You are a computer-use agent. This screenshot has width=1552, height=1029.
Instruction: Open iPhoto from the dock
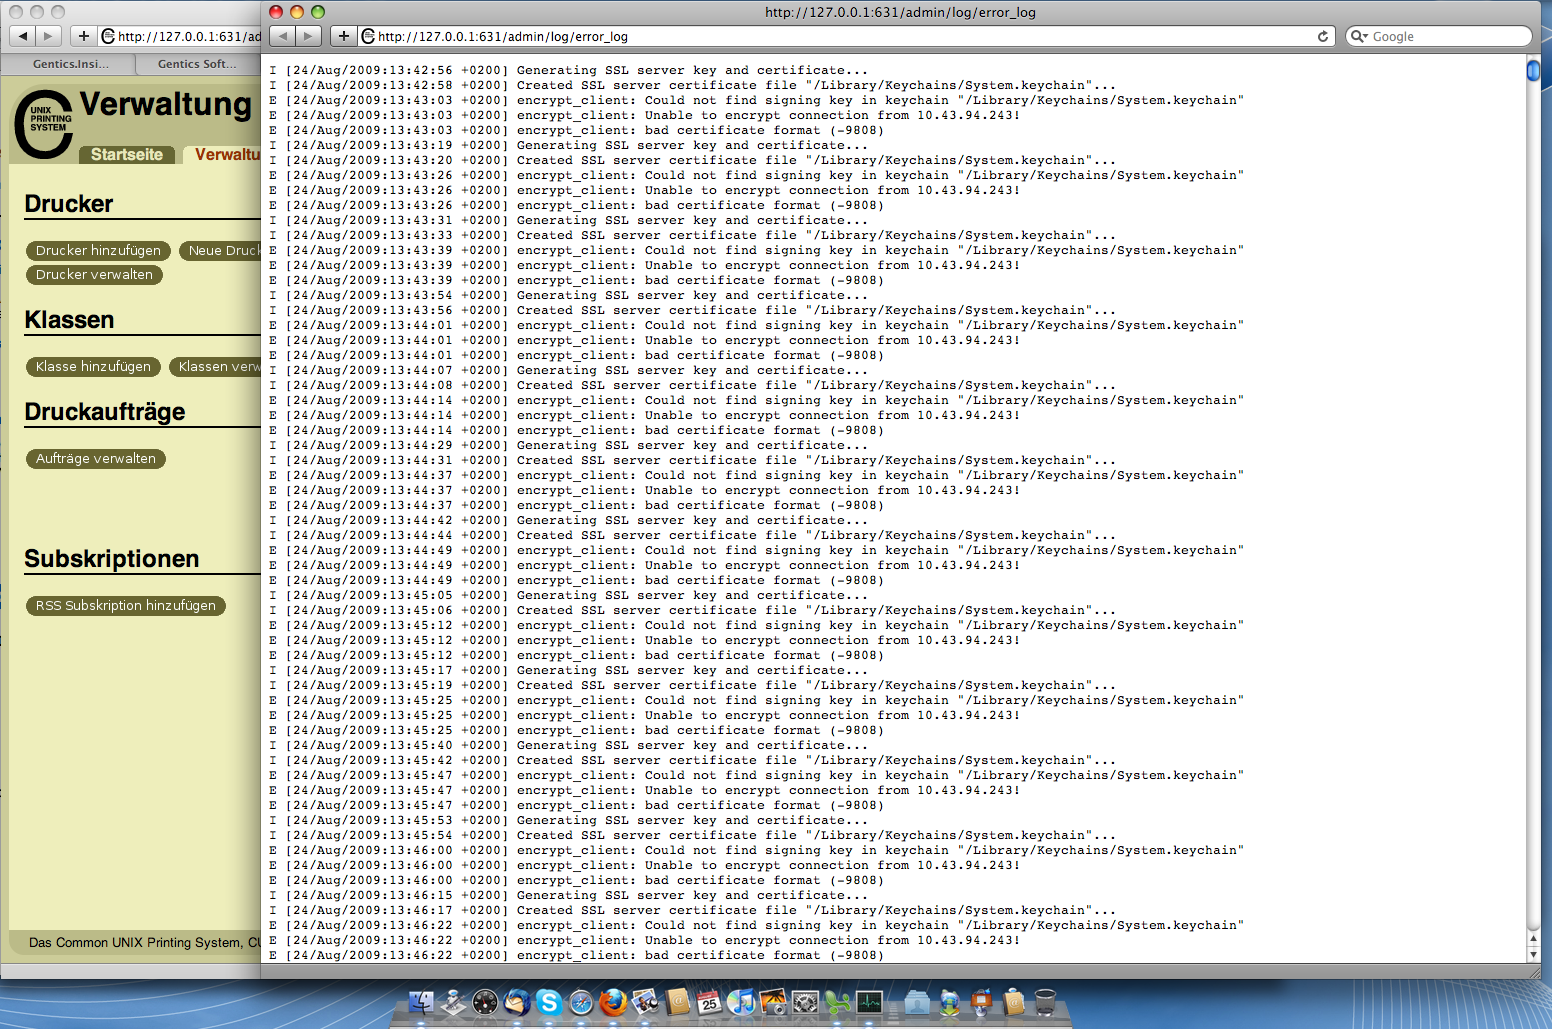(773, 1002)
